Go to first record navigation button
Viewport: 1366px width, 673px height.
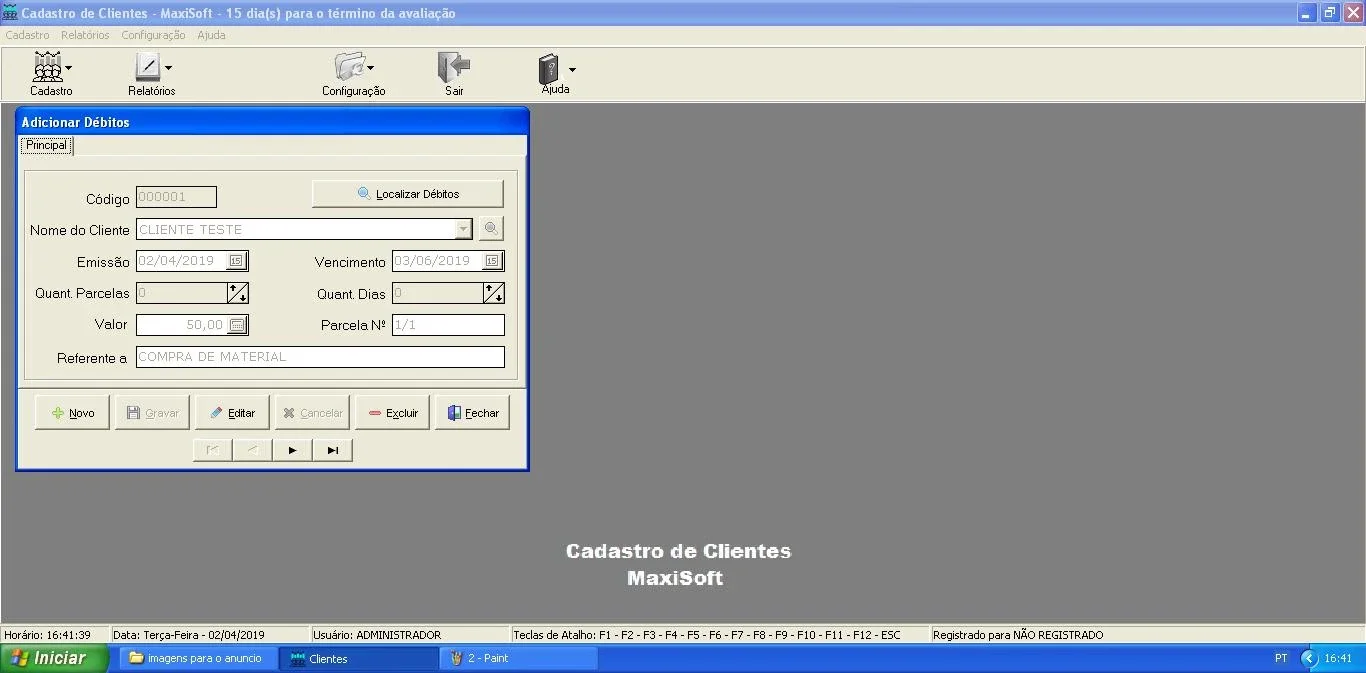coord(212,450)
